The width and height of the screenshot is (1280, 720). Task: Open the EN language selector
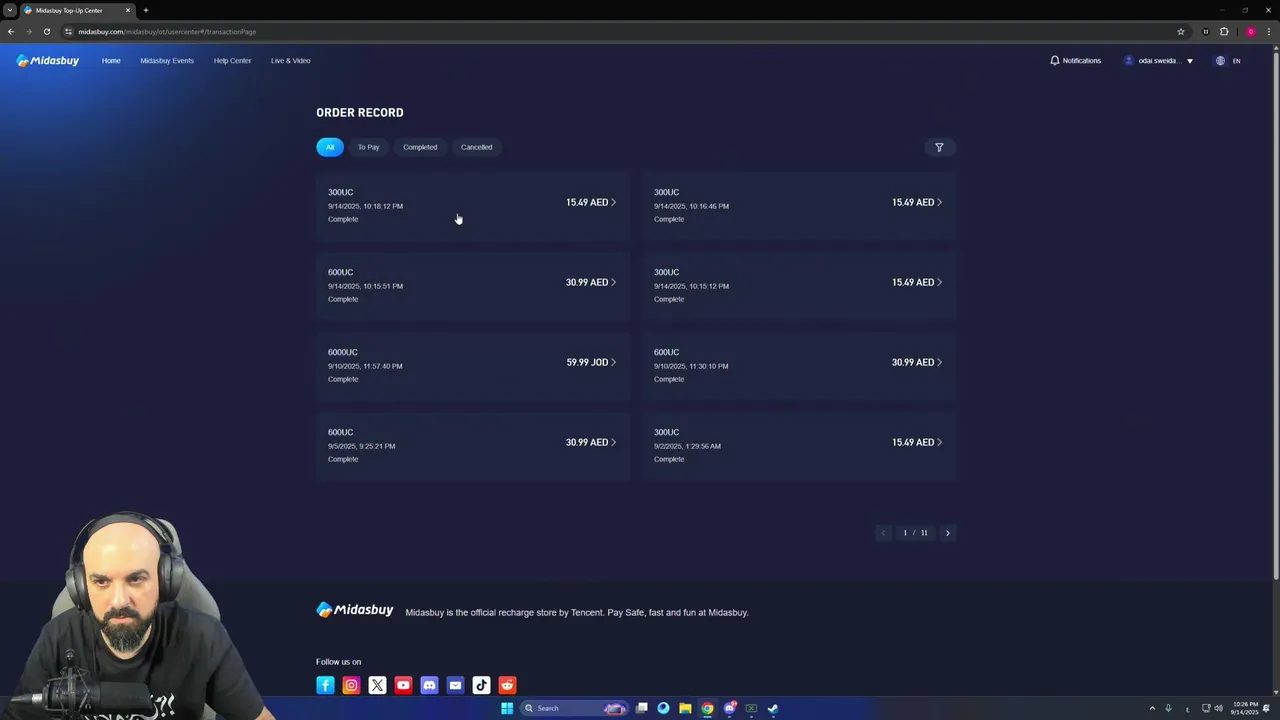click(x=1236, y=60)
